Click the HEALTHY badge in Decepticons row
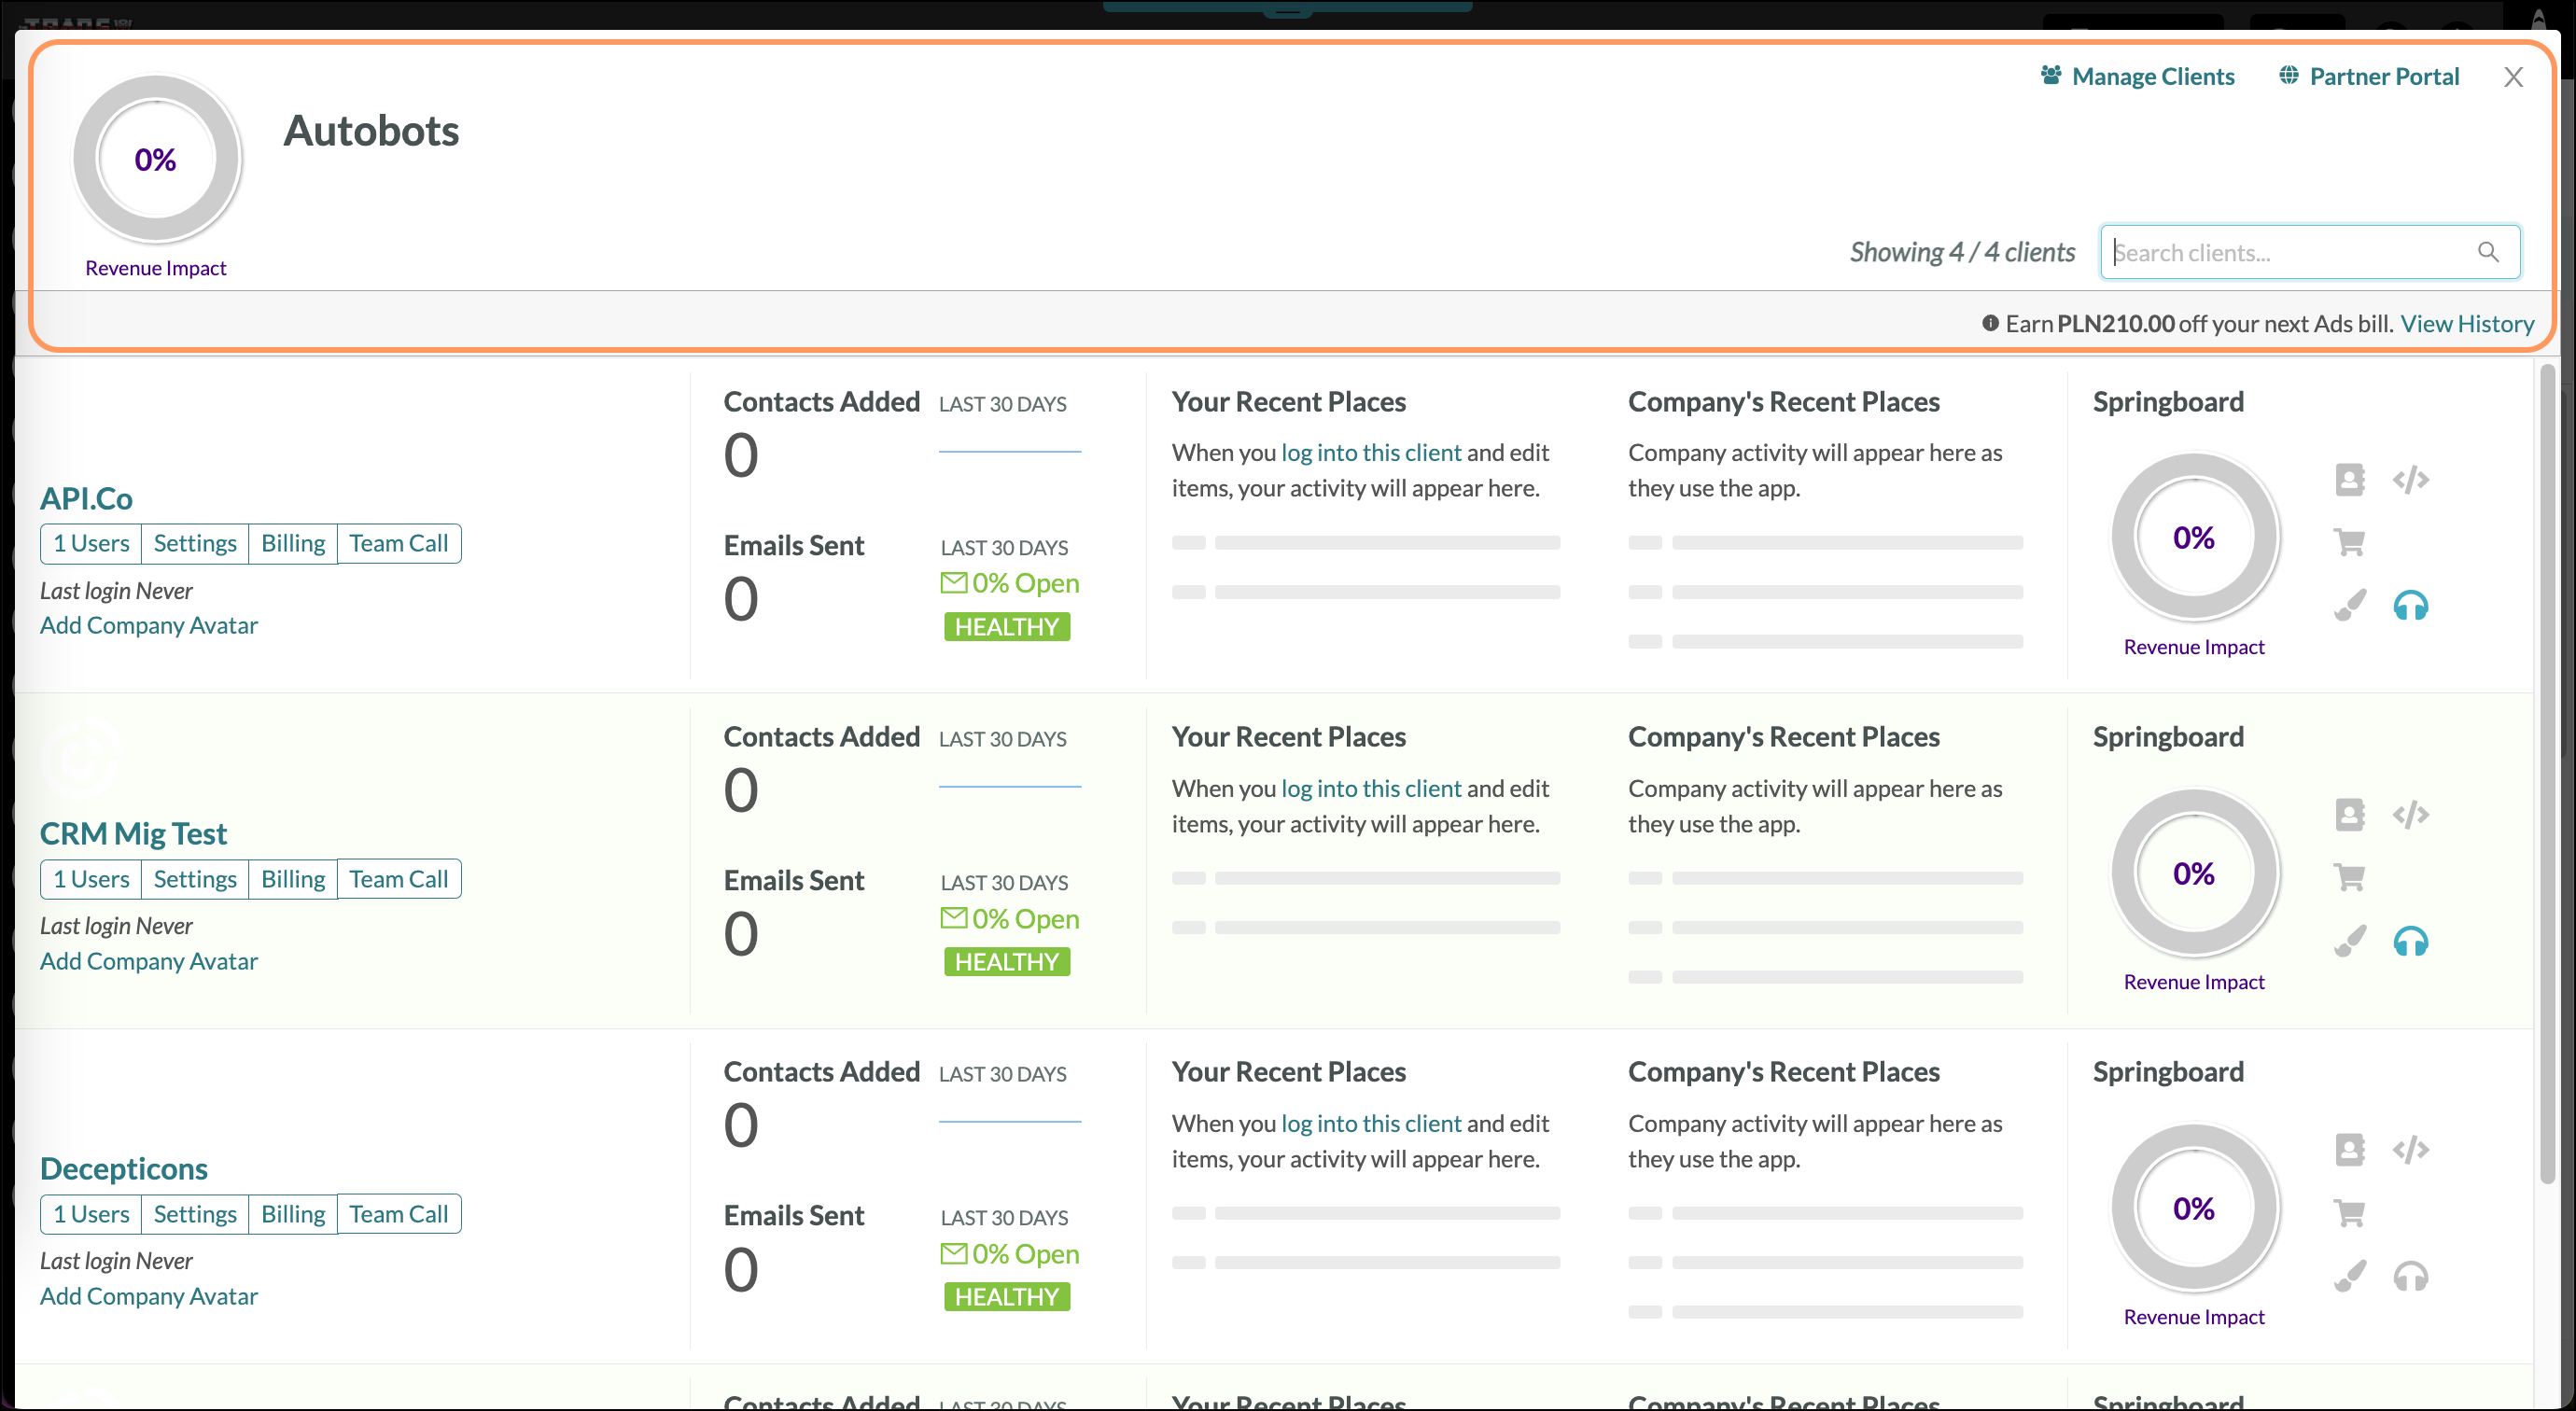The height and width of the screenshot is (1411, 2576). pyautogui.click(x=1006, y=1297)
